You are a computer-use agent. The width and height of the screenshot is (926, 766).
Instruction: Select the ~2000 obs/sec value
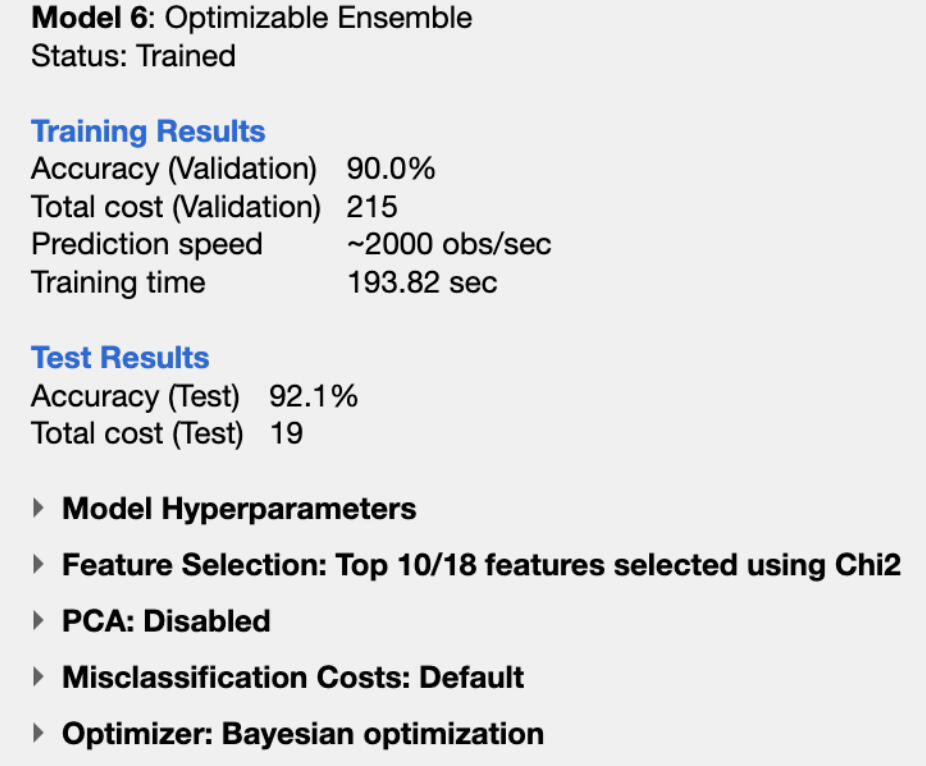point(449,244)
